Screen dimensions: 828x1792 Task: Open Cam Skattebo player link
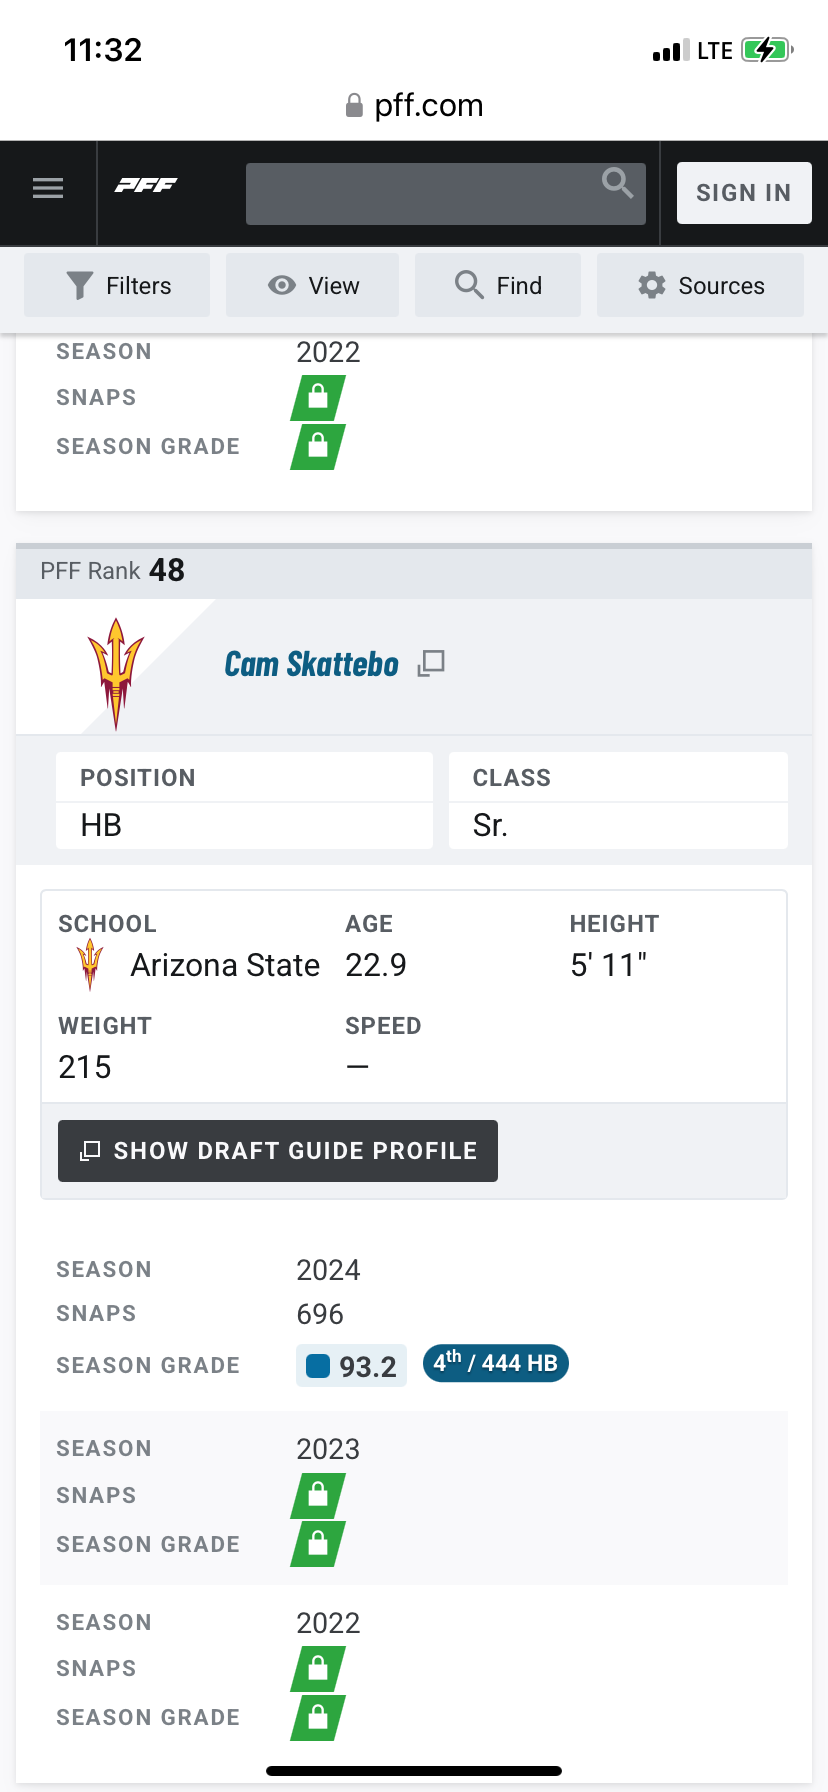point(311,665)
